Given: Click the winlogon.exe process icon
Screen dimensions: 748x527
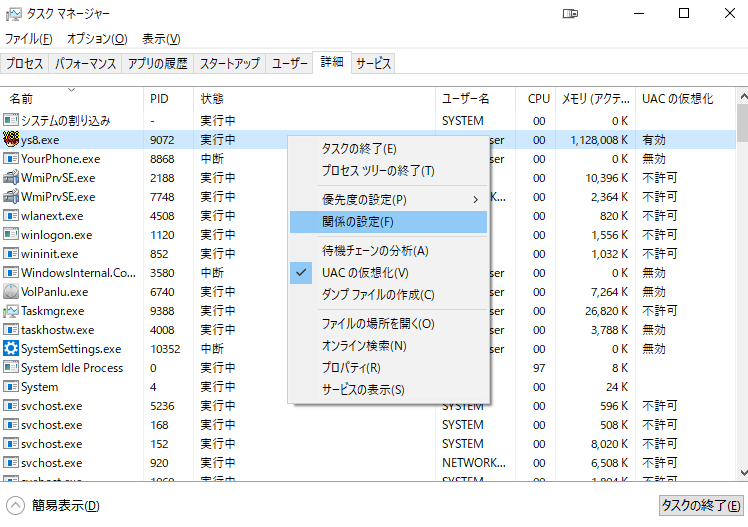Looking at the screenshot, I should [x=10, y=235].
